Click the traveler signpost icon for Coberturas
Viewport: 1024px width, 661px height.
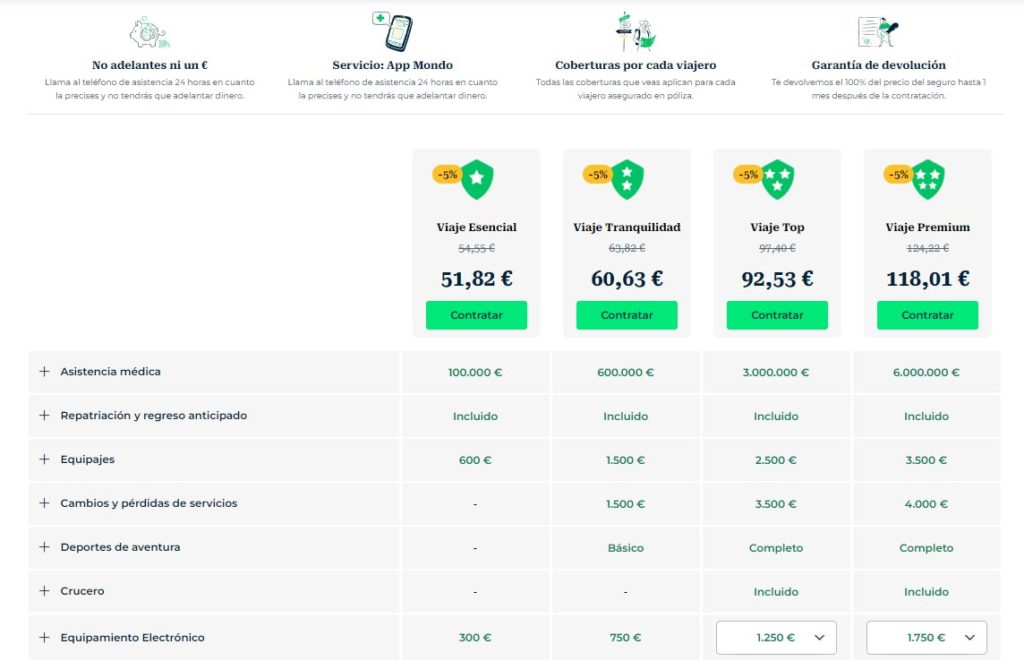click(635, 31)
